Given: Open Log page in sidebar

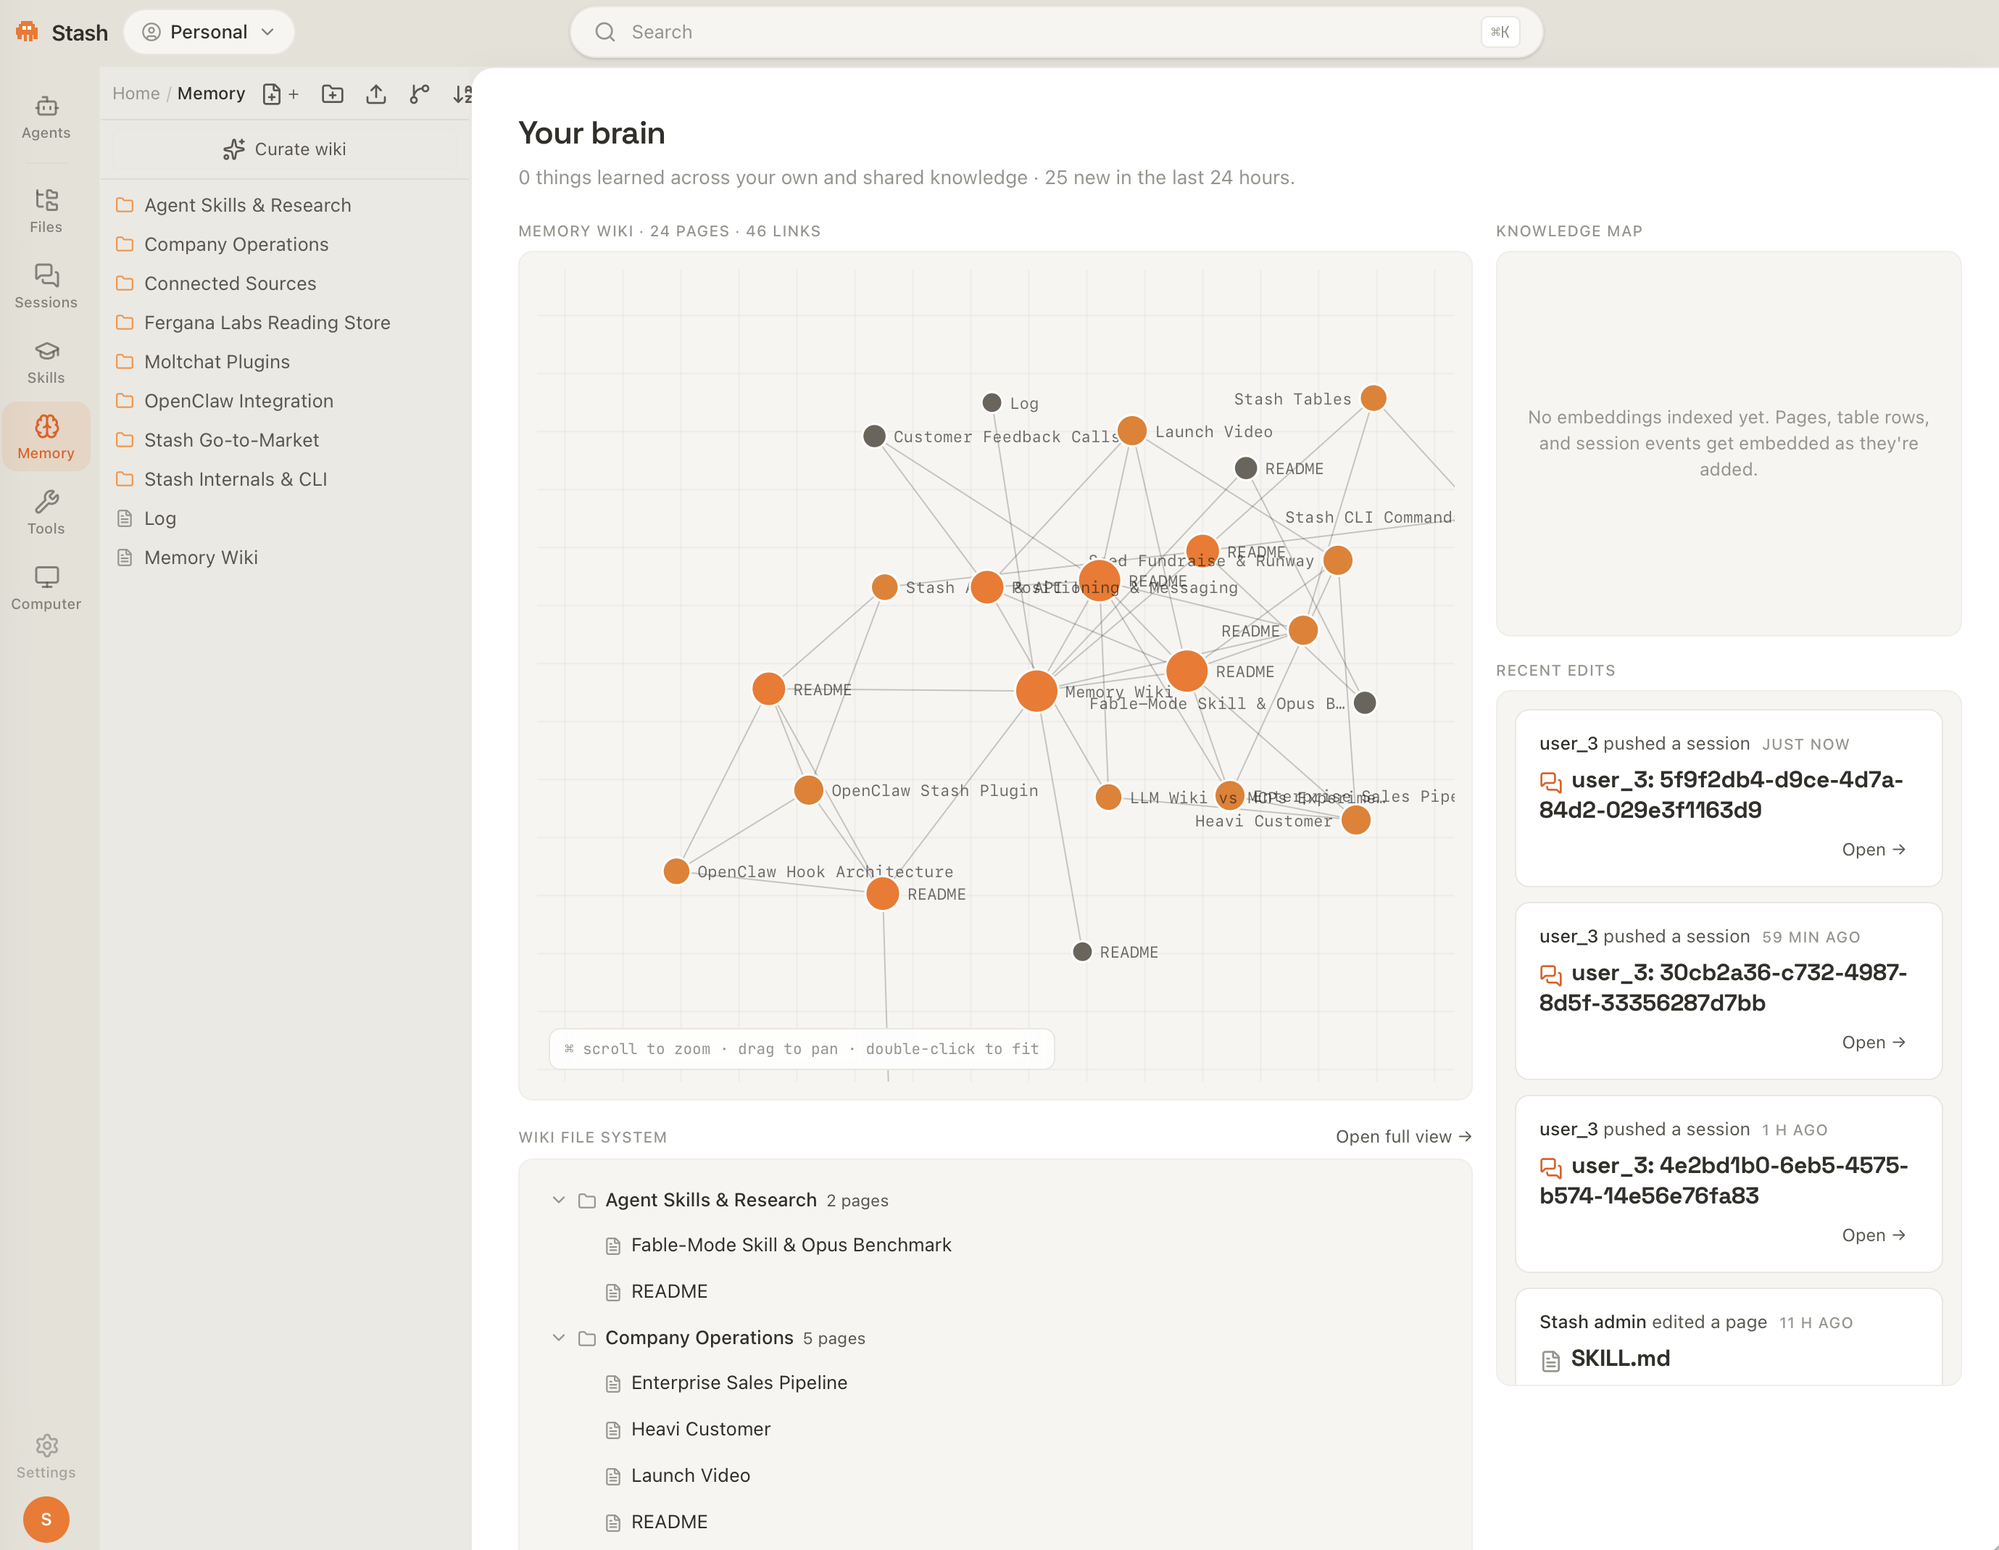Looking at the screenshot, I should click(160, 518).
